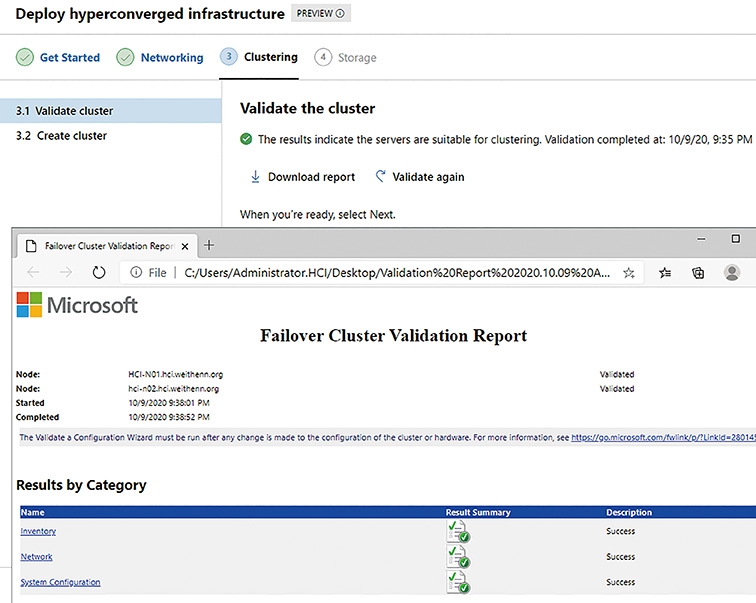The width and height of the screenshot is (756, 603).
Task: Reload the validation report page
Action: [x=99, y=273]
